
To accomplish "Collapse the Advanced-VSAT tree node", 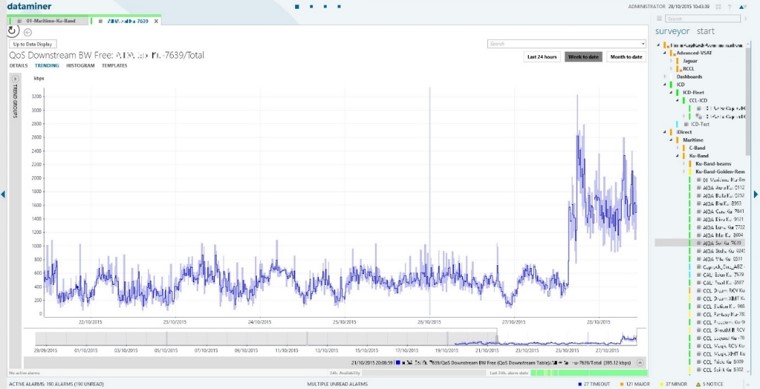I will (x=665, y=53).
